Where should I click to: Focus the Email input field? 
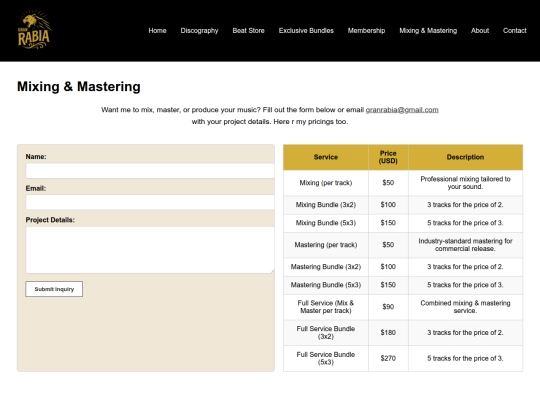click(150, 202)
